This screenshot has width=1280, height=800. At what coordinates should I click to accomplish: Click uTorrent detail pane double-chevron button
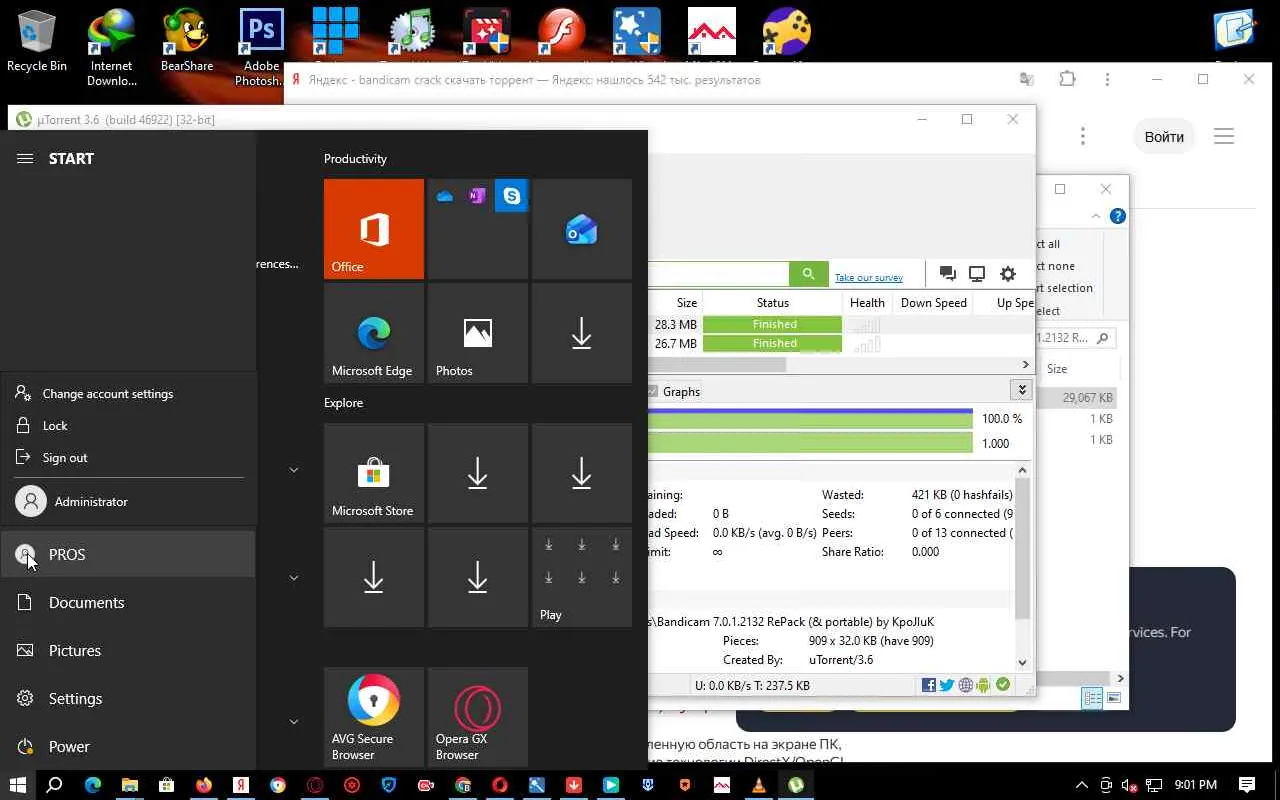point(1021,390)
